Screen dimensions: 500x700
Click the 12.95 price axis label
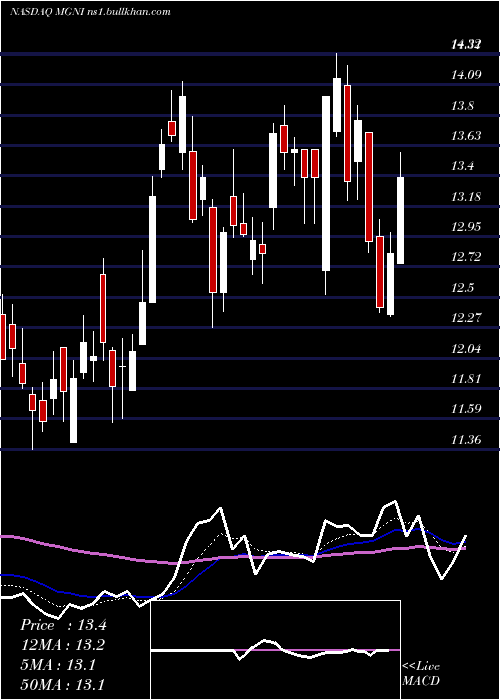click(466, 227)
